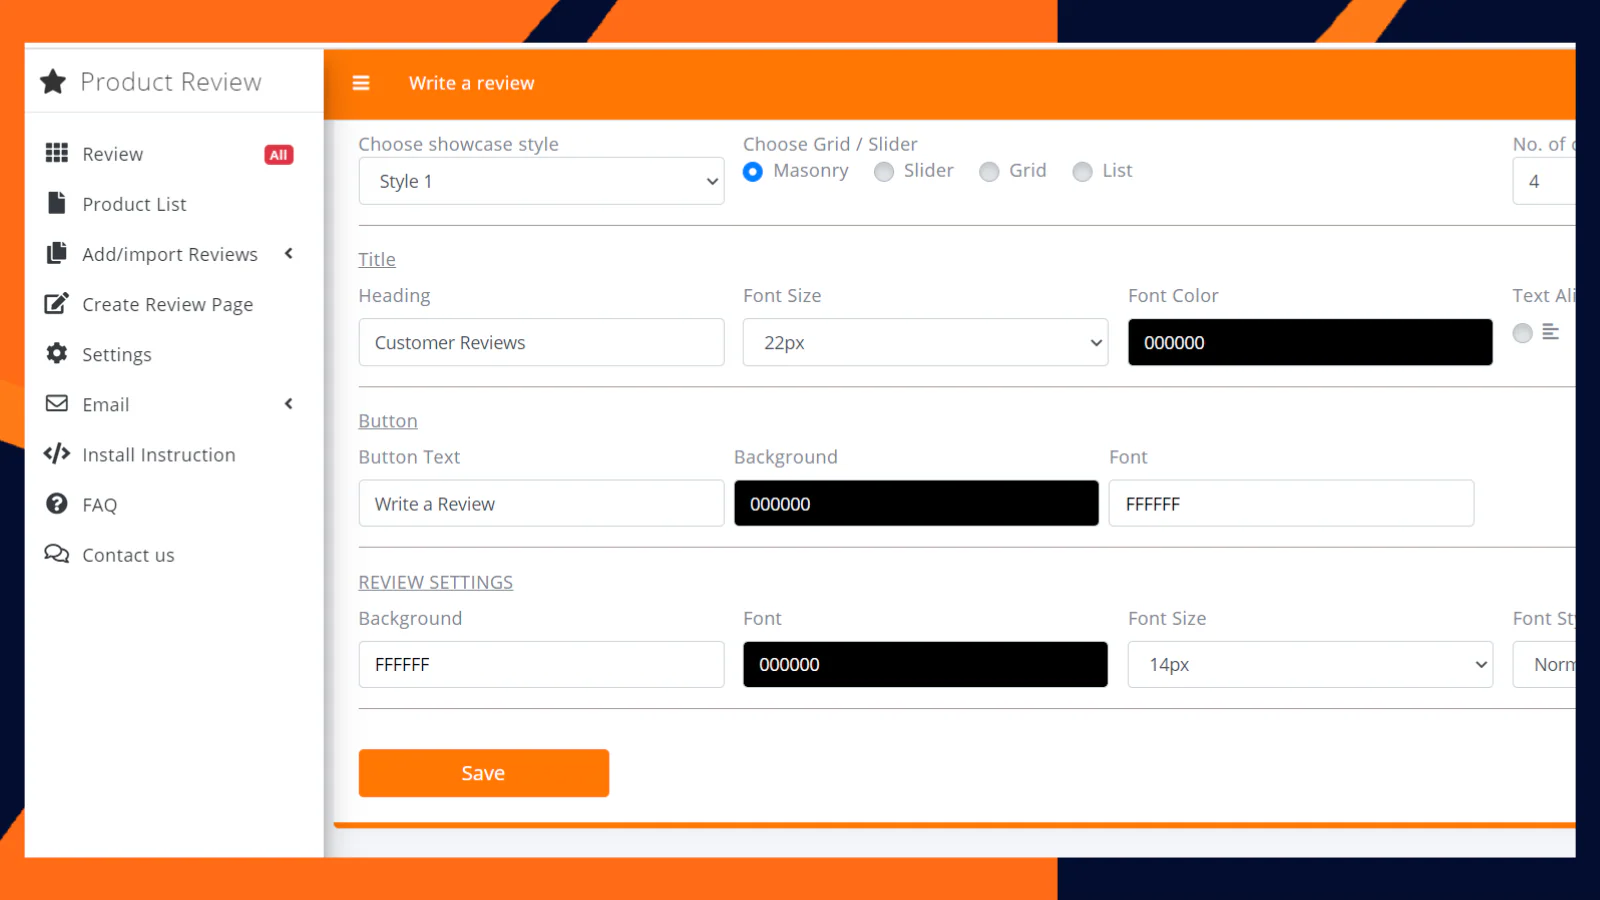Open Settings via the gear icon
This screenshot has width=1600, height=900.
(x=57, y=354)
